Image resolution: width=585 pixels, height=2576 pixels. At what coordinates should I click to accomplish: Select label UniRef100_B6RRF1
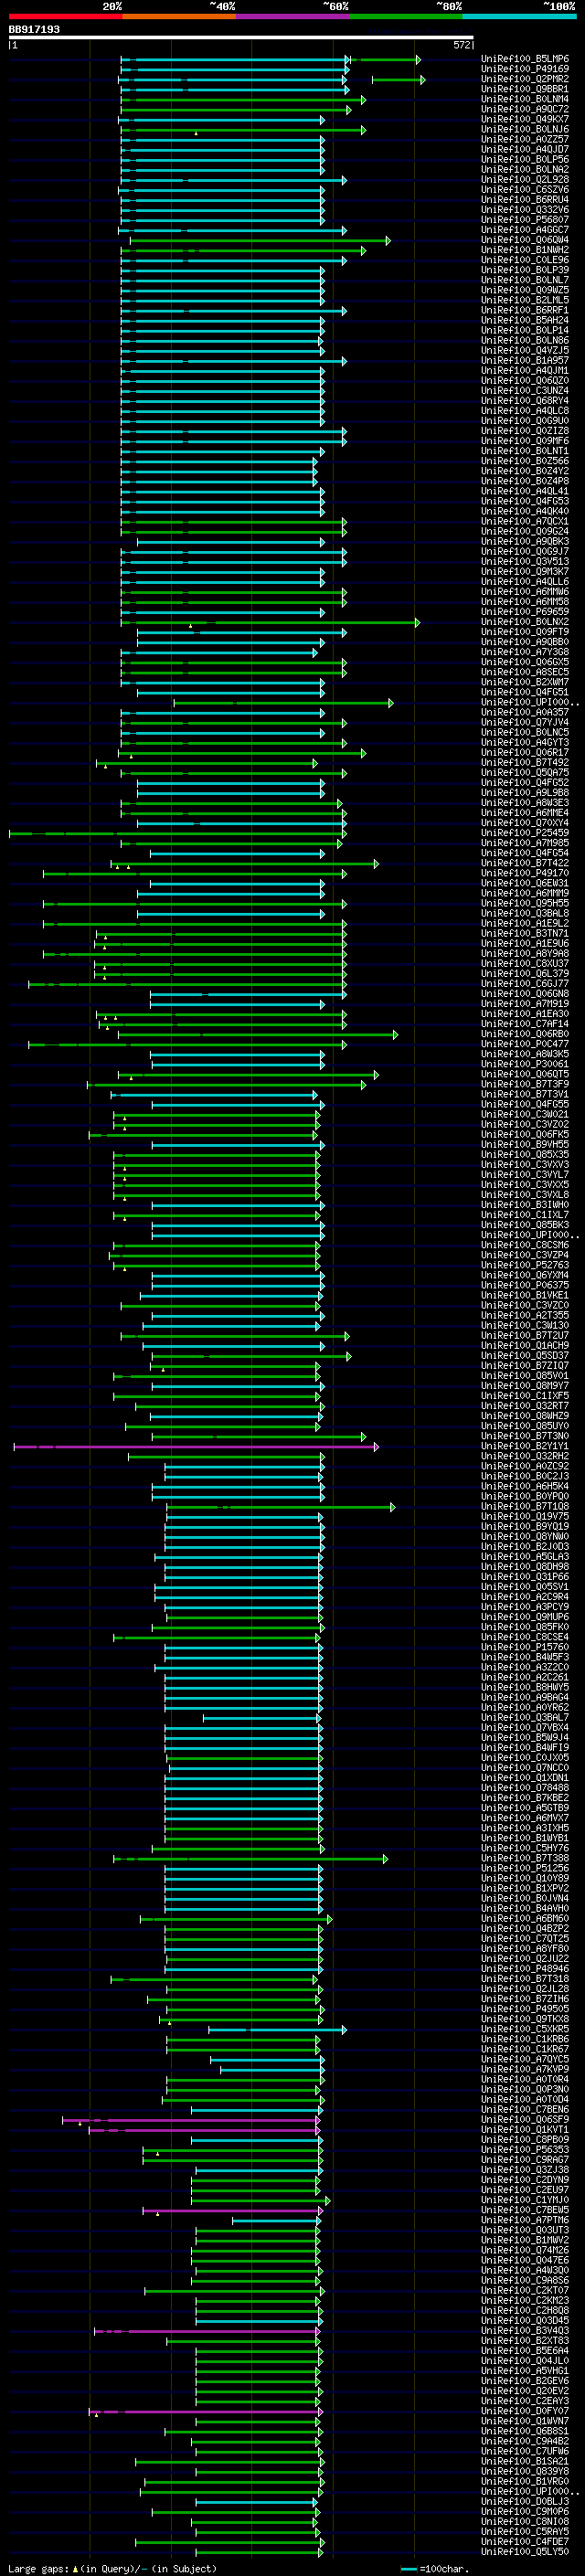pyautogui.click(x=525, y=310)
